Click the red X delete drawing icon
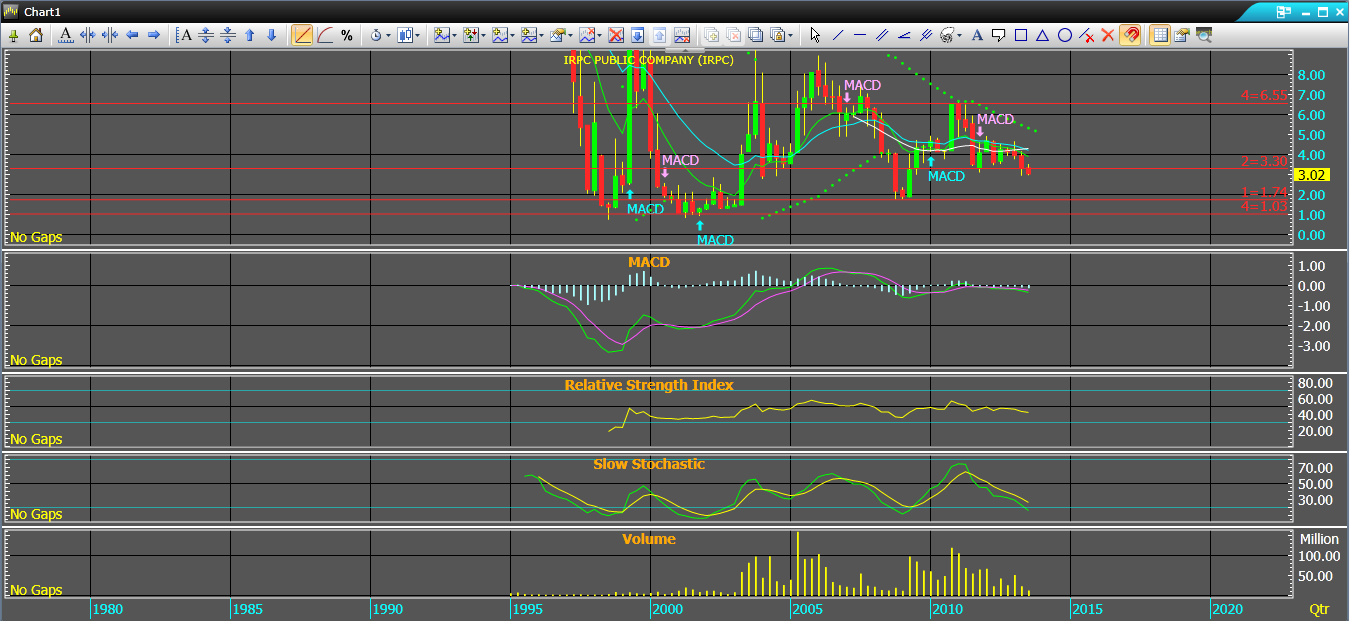Image resolution: width=1350 pixels, height=621 pixels. (x=1107, y=35)
